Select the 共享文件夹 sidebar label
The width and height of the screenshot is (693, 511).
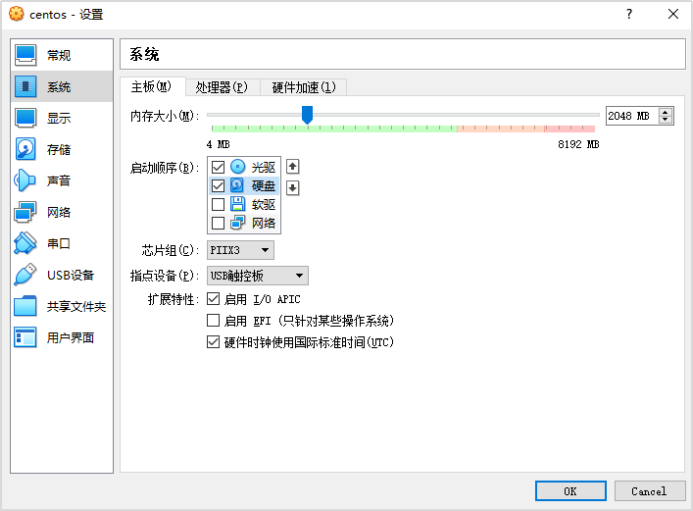point(76,307)
